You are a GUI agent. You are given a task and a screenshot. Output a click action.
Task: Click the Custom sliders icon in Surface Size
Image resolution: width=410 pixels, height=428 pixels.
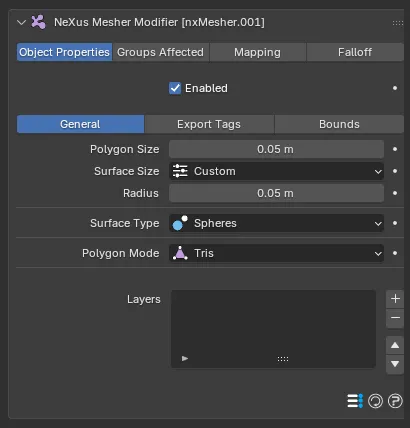click(180, 171)
